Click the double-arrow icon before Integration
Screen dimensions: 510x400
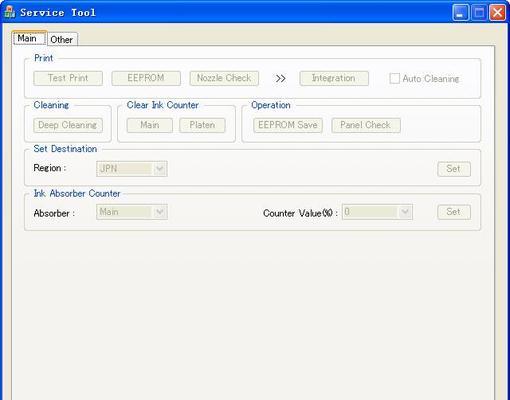280,79
